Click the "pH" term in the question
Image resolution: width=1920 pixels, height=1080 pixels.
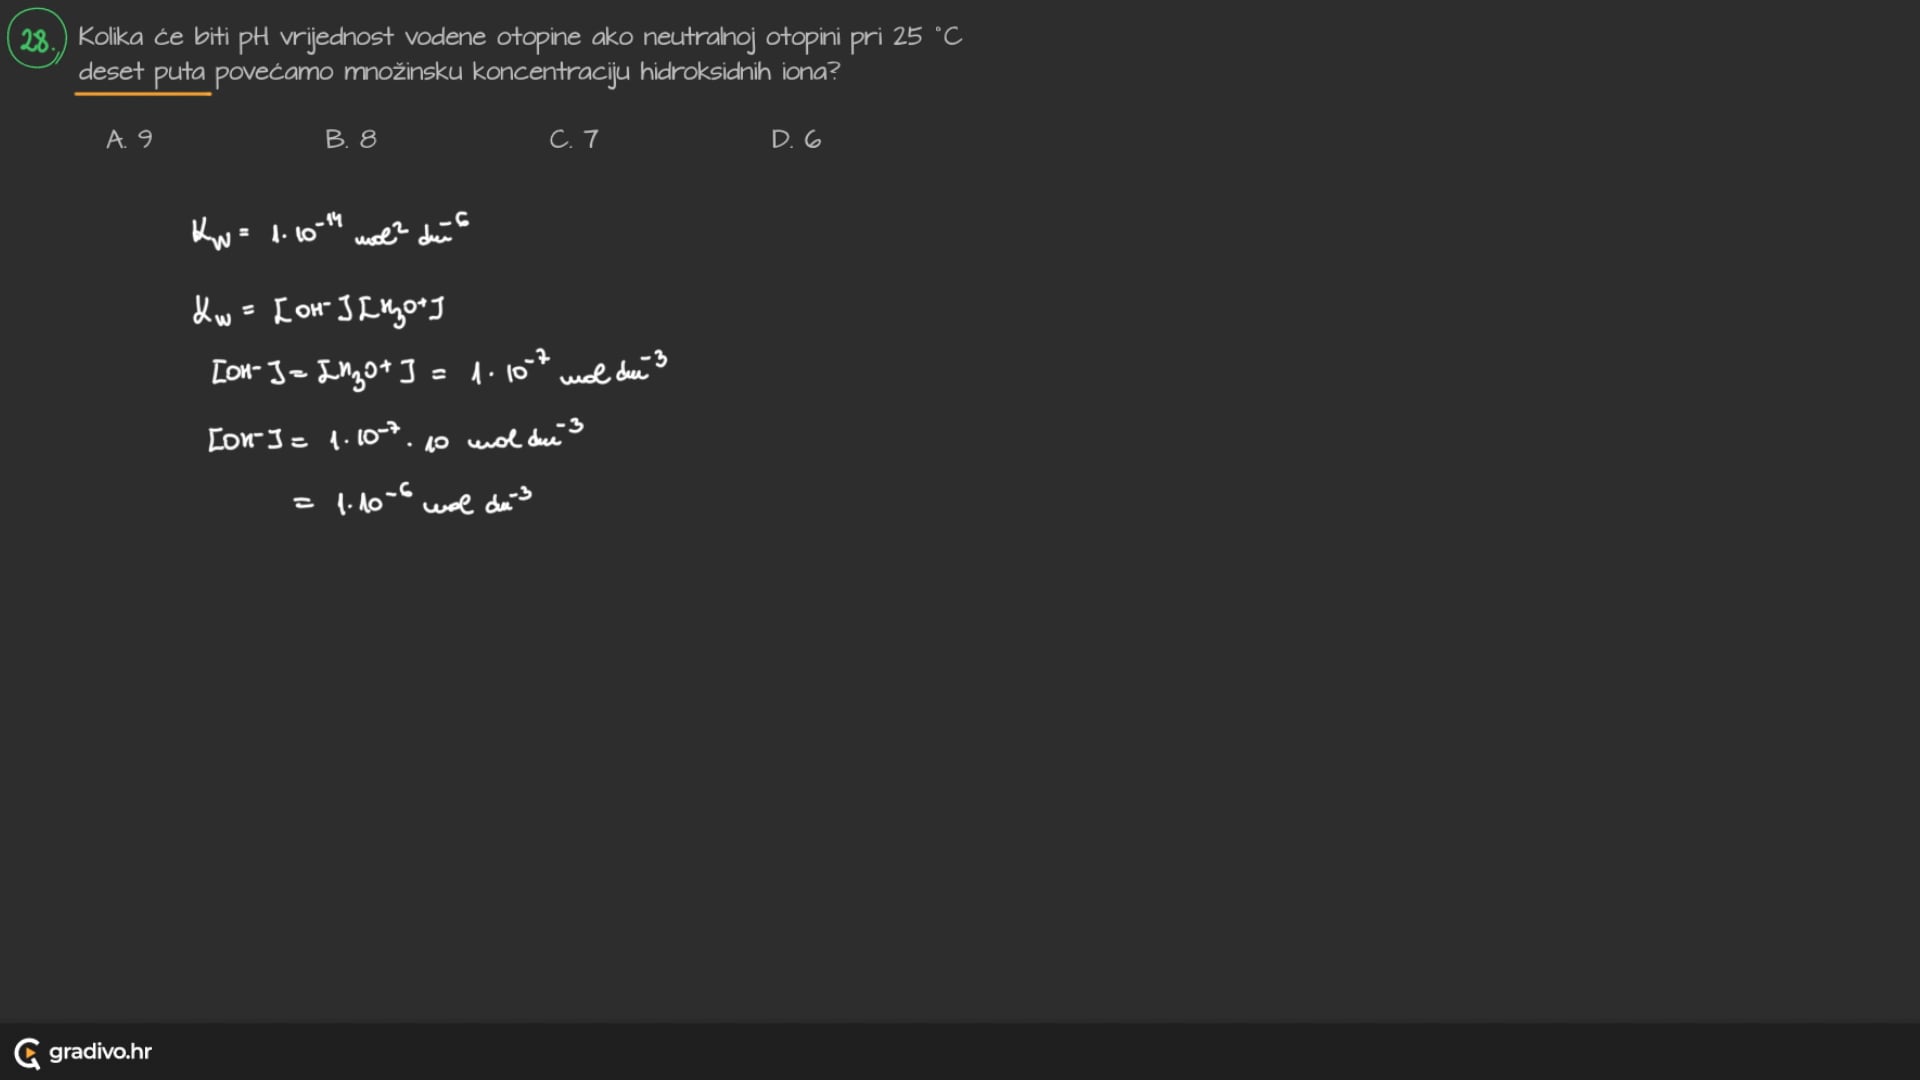[x=253, y=38]
